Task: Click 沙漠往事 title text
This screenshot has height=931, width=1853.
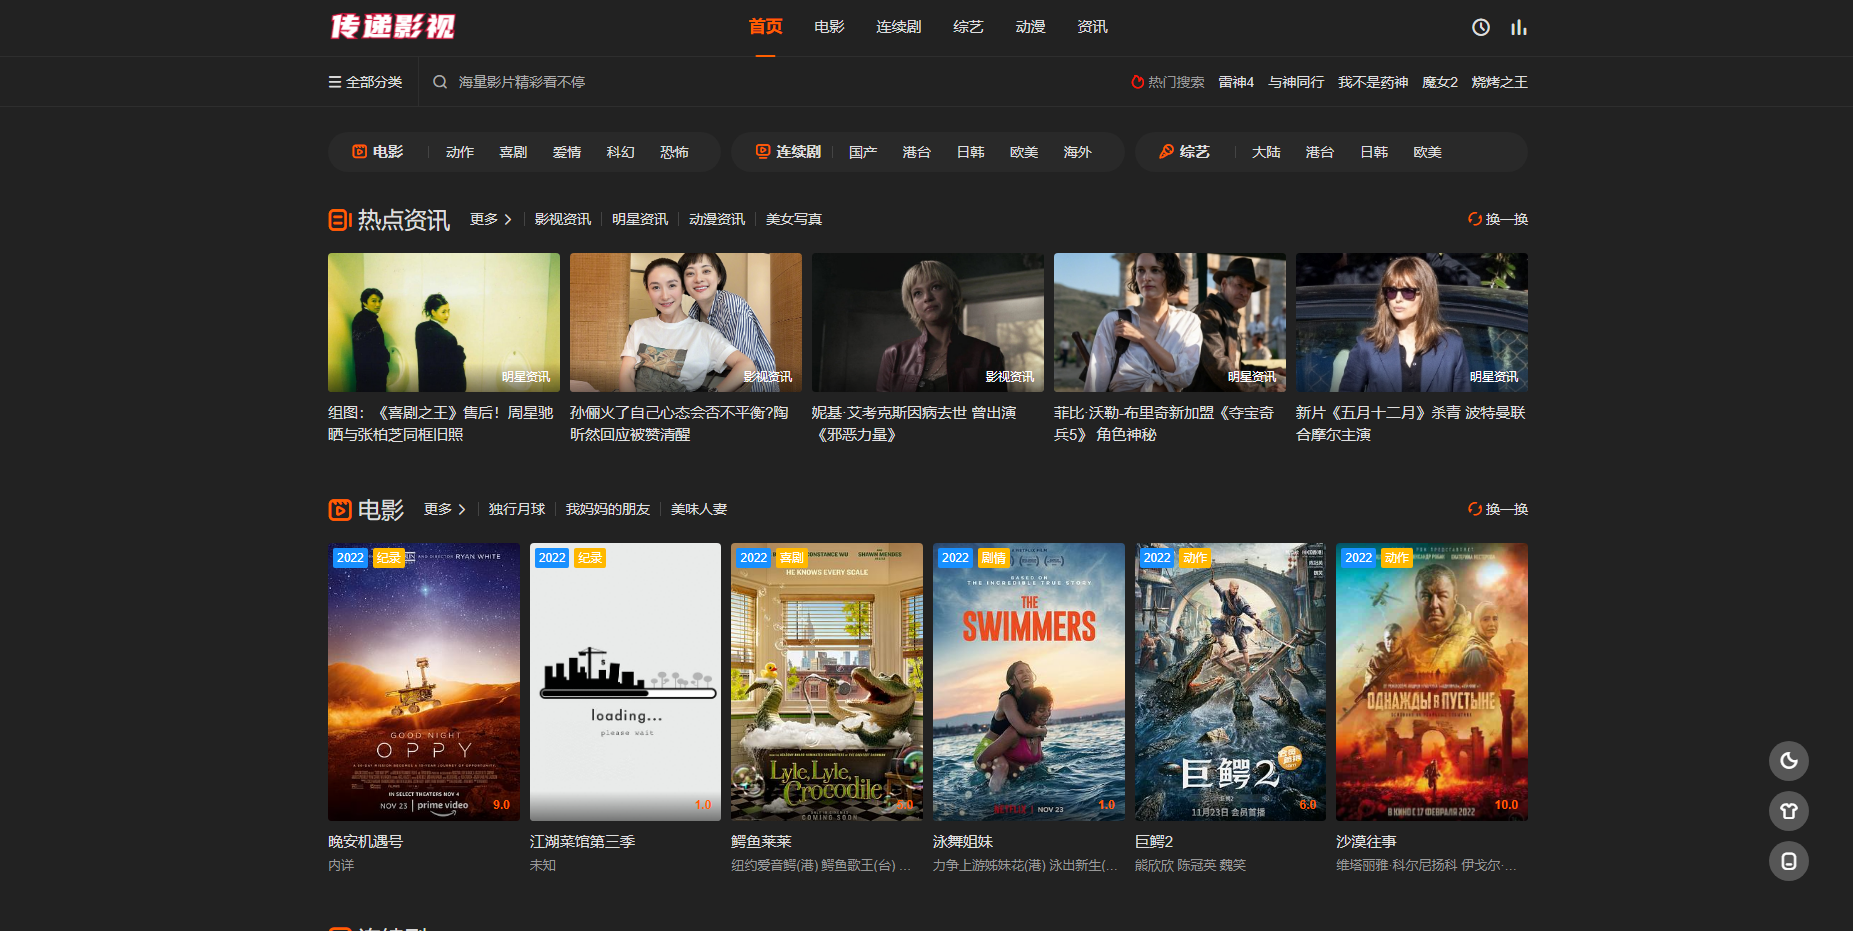Action: (x=1366, y=842)
